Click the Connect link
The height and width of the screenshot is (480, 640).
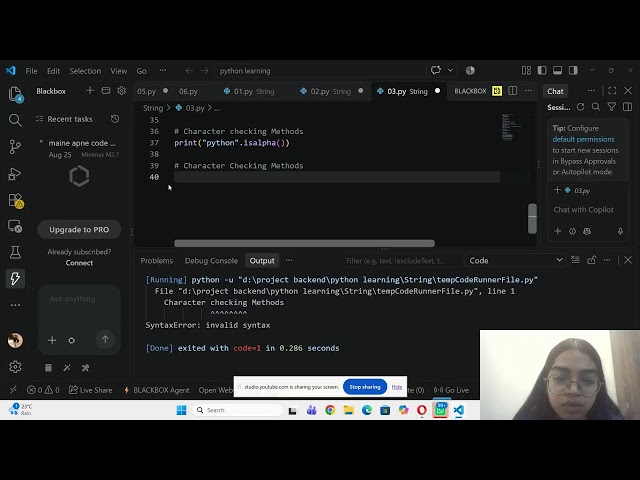[x=79, y=263]
